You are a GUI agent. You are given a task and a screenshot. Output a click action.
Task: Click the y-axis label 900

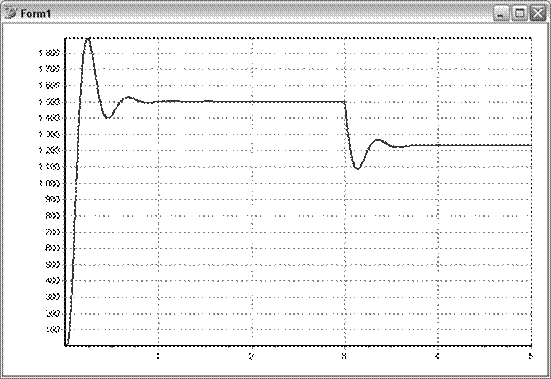click(x=53, y=199)
